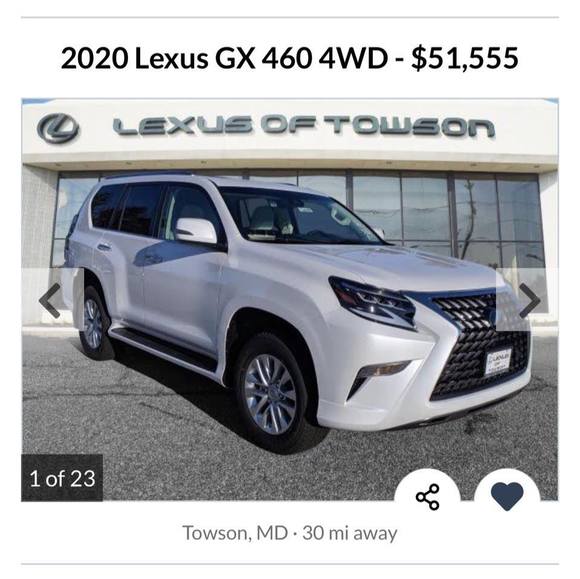Click the white side mirror on the SUV
Screen dimensions: 580x579
click(x=196, y=230)
